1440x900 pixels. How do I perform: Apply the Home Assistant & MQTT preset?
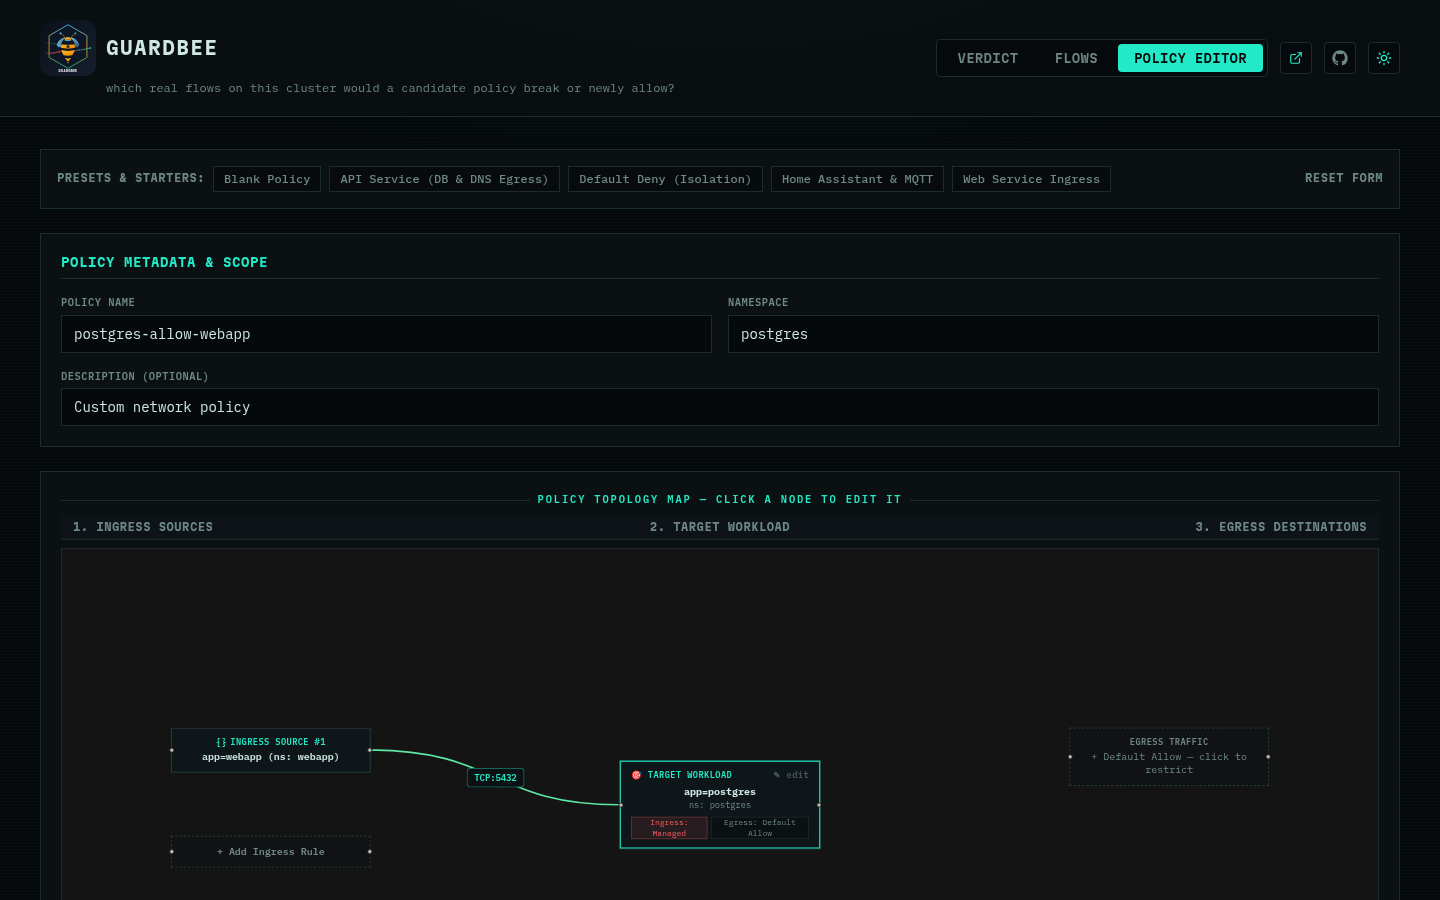(x=857, y=179)
